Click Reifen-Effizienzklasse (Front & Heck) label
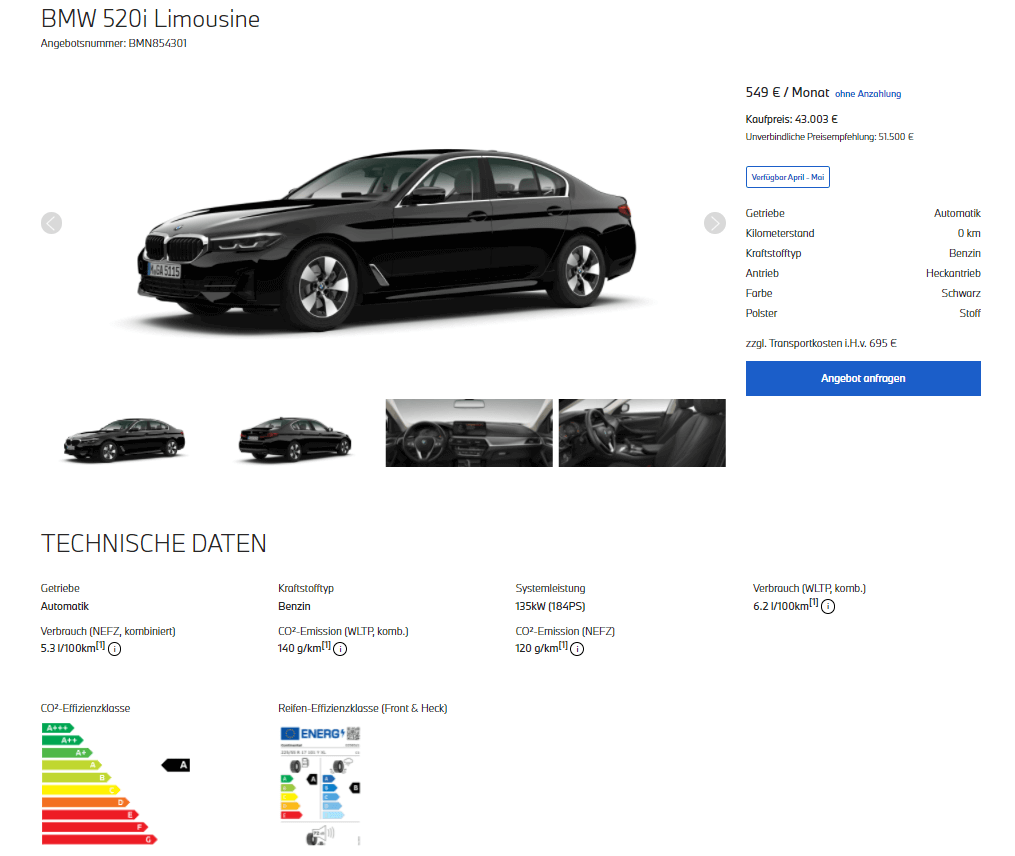The width and height of the screenshot is (1015, 856). click(x=362, y=708)
